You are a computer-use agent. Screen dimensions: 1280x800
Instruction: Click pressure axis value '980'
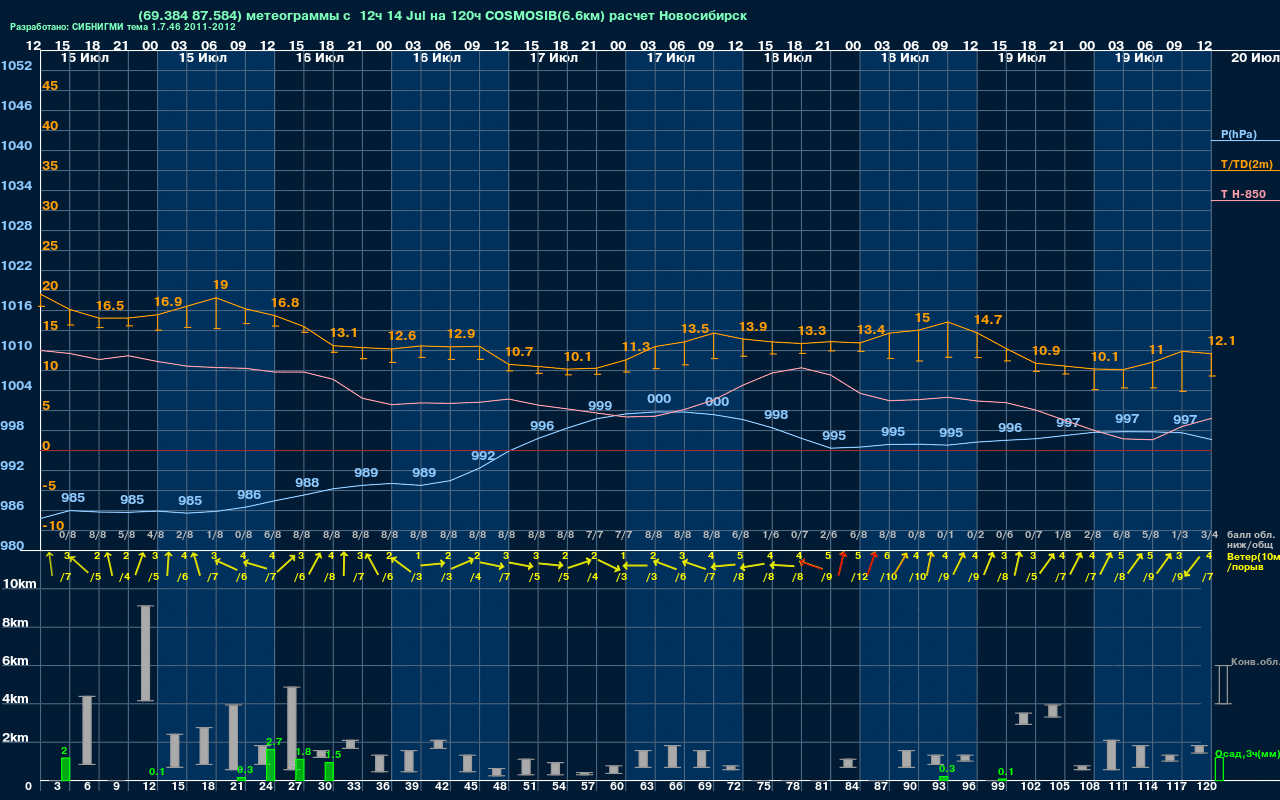coord(12,546)
